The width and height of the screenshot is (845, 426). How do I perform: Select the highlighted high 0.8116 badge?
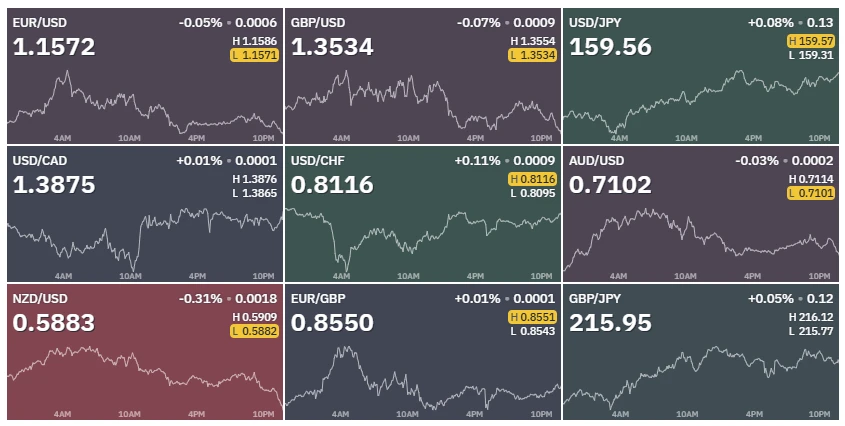pyautogui.click(x=532, y=179)
